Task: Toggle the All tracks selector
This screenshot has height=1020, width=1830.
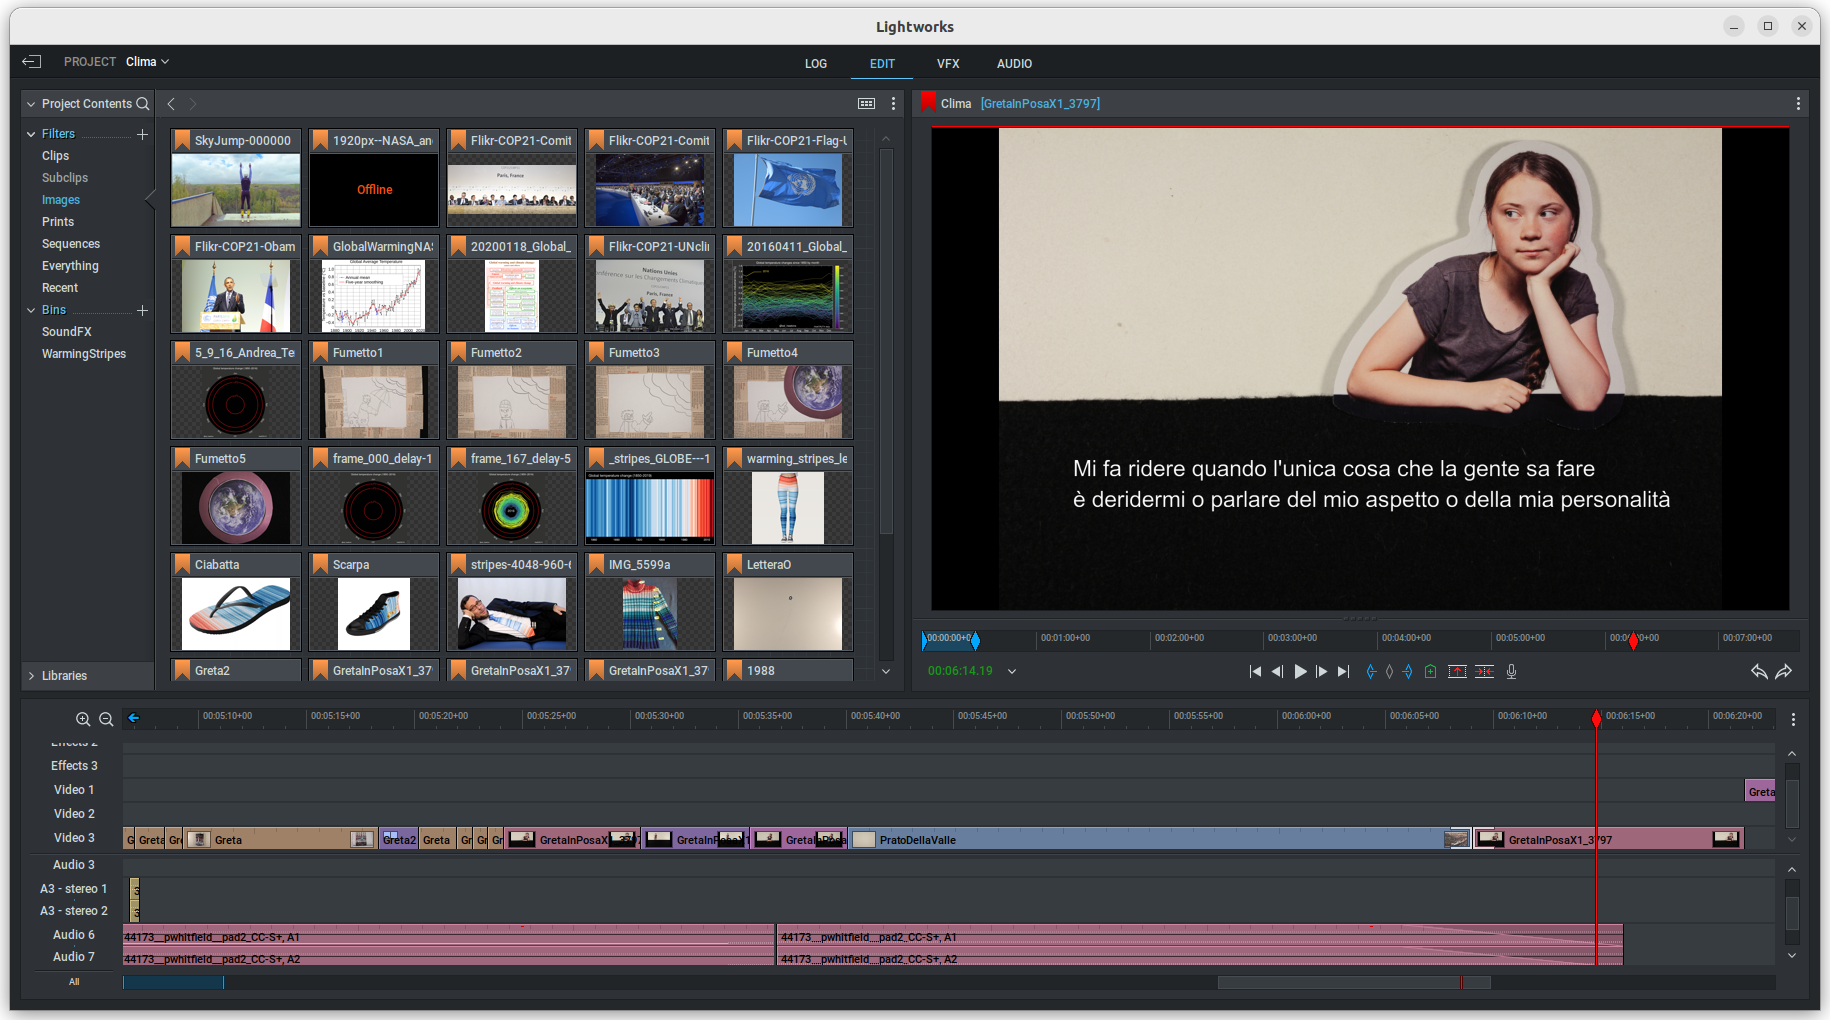Action: (74, 982)
